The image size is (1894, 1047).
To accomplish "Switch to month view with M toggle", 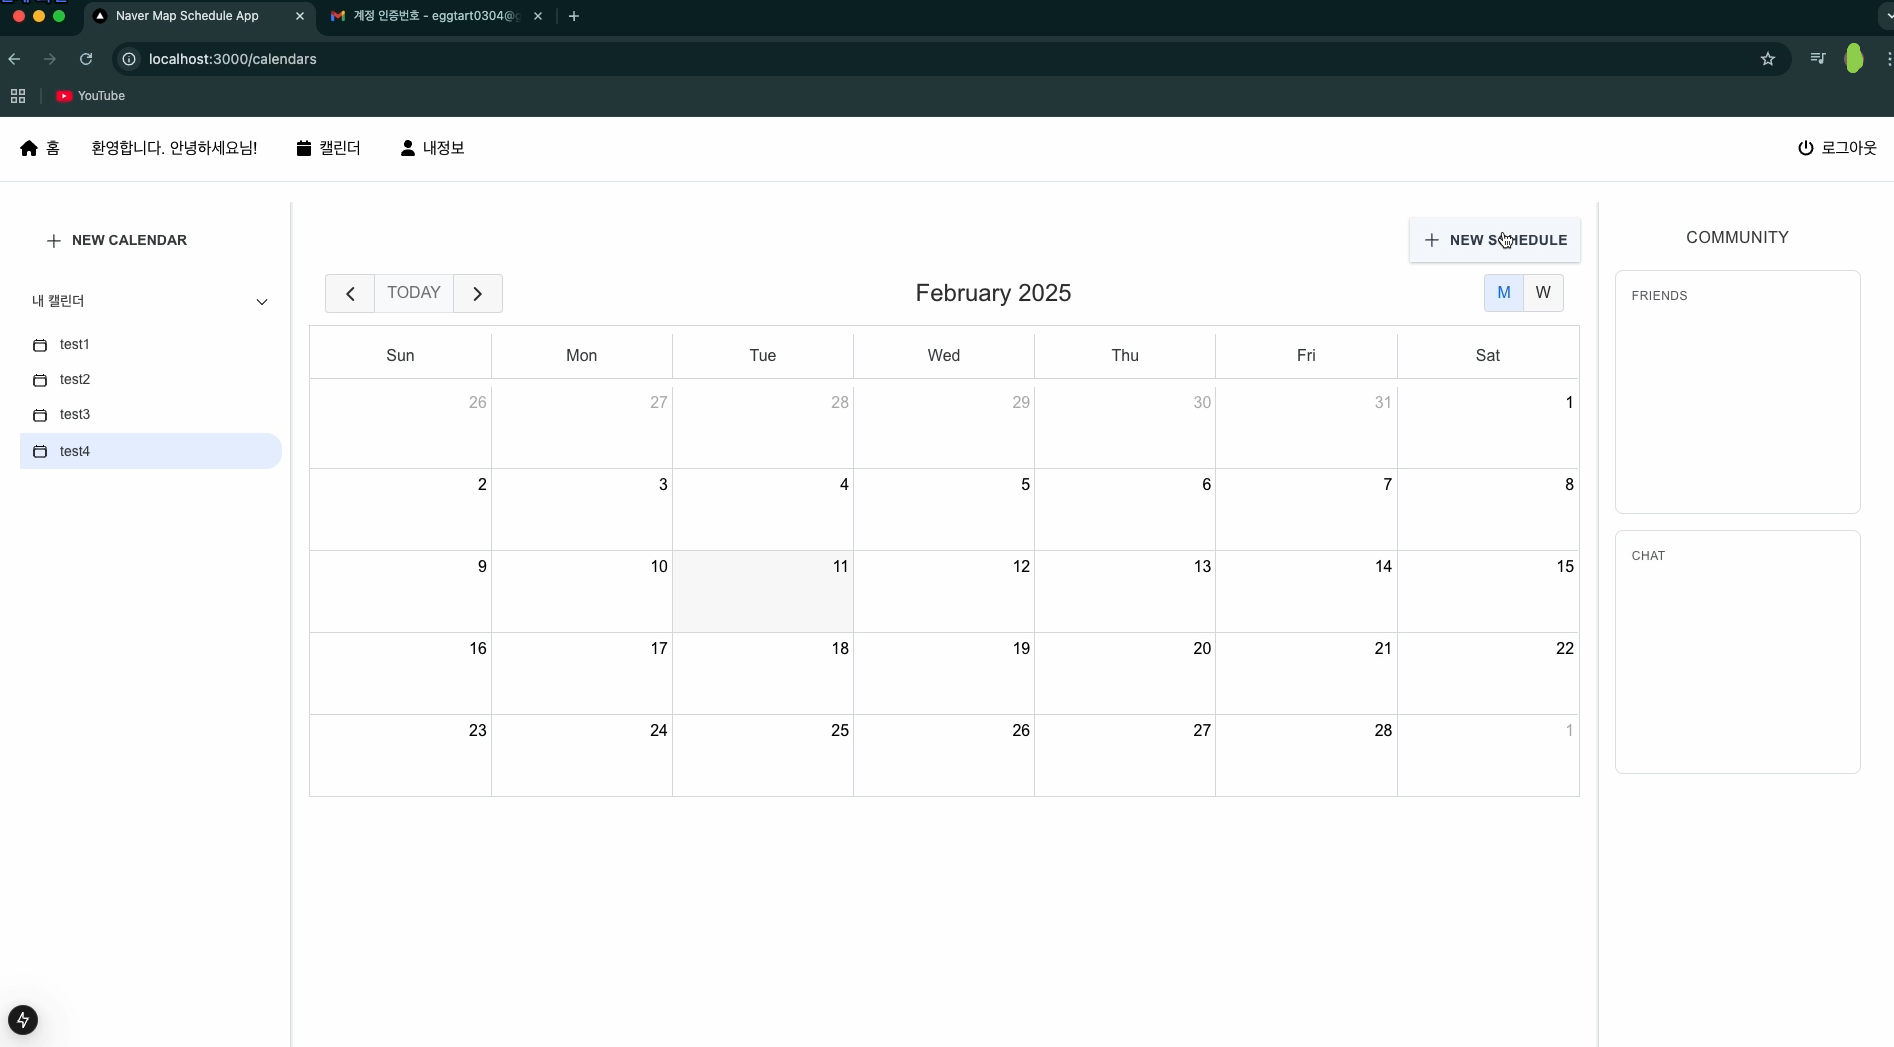I will pos(1504,293).
